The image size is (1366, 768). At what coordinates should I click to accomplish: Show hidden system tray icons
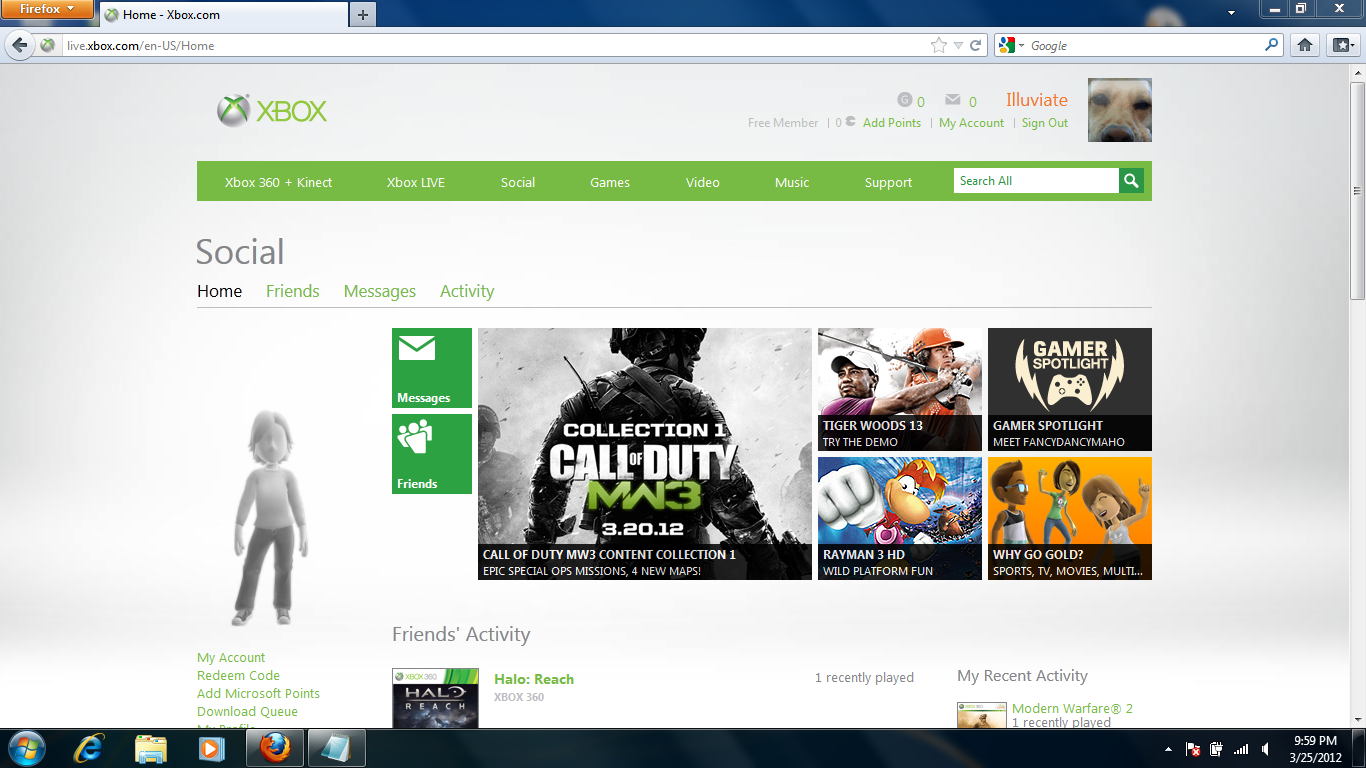[1169, 749]
